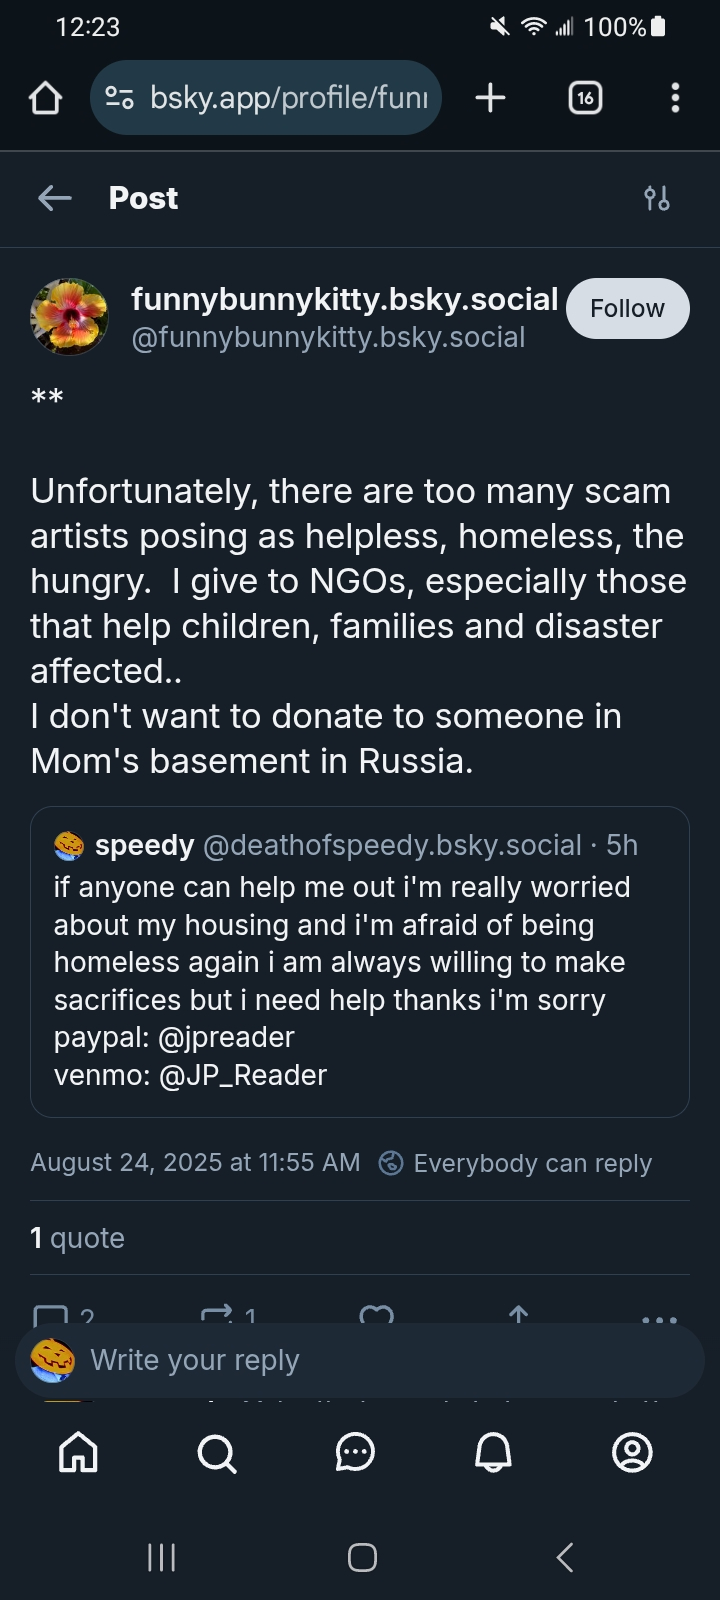The width and height of the screenshot is (720, 1600).
Task: Open browser home page icon
Action: pos(46,98)
